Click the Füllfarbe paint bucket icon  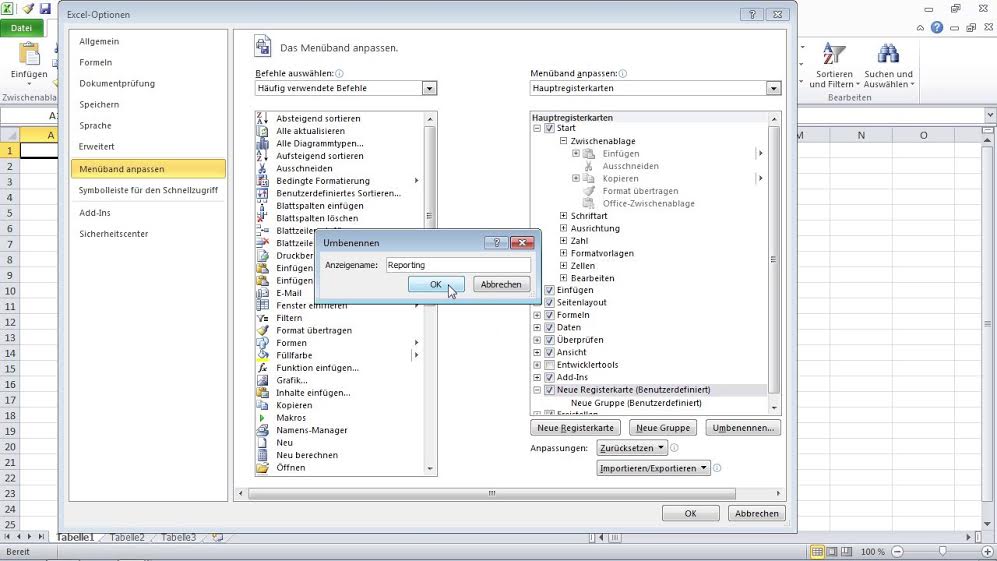pyautogui.click(x=262, y=355)
